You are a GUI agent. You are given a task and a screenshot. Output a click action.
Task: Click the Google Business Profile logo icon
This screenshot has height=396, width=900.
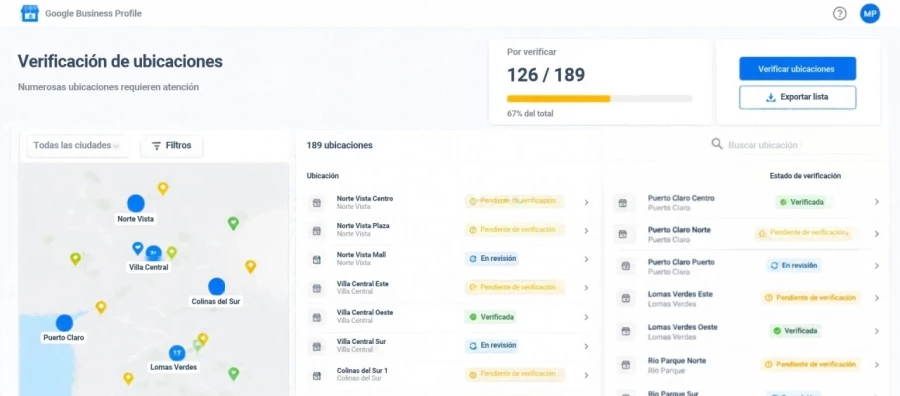(x=29, y=13)
